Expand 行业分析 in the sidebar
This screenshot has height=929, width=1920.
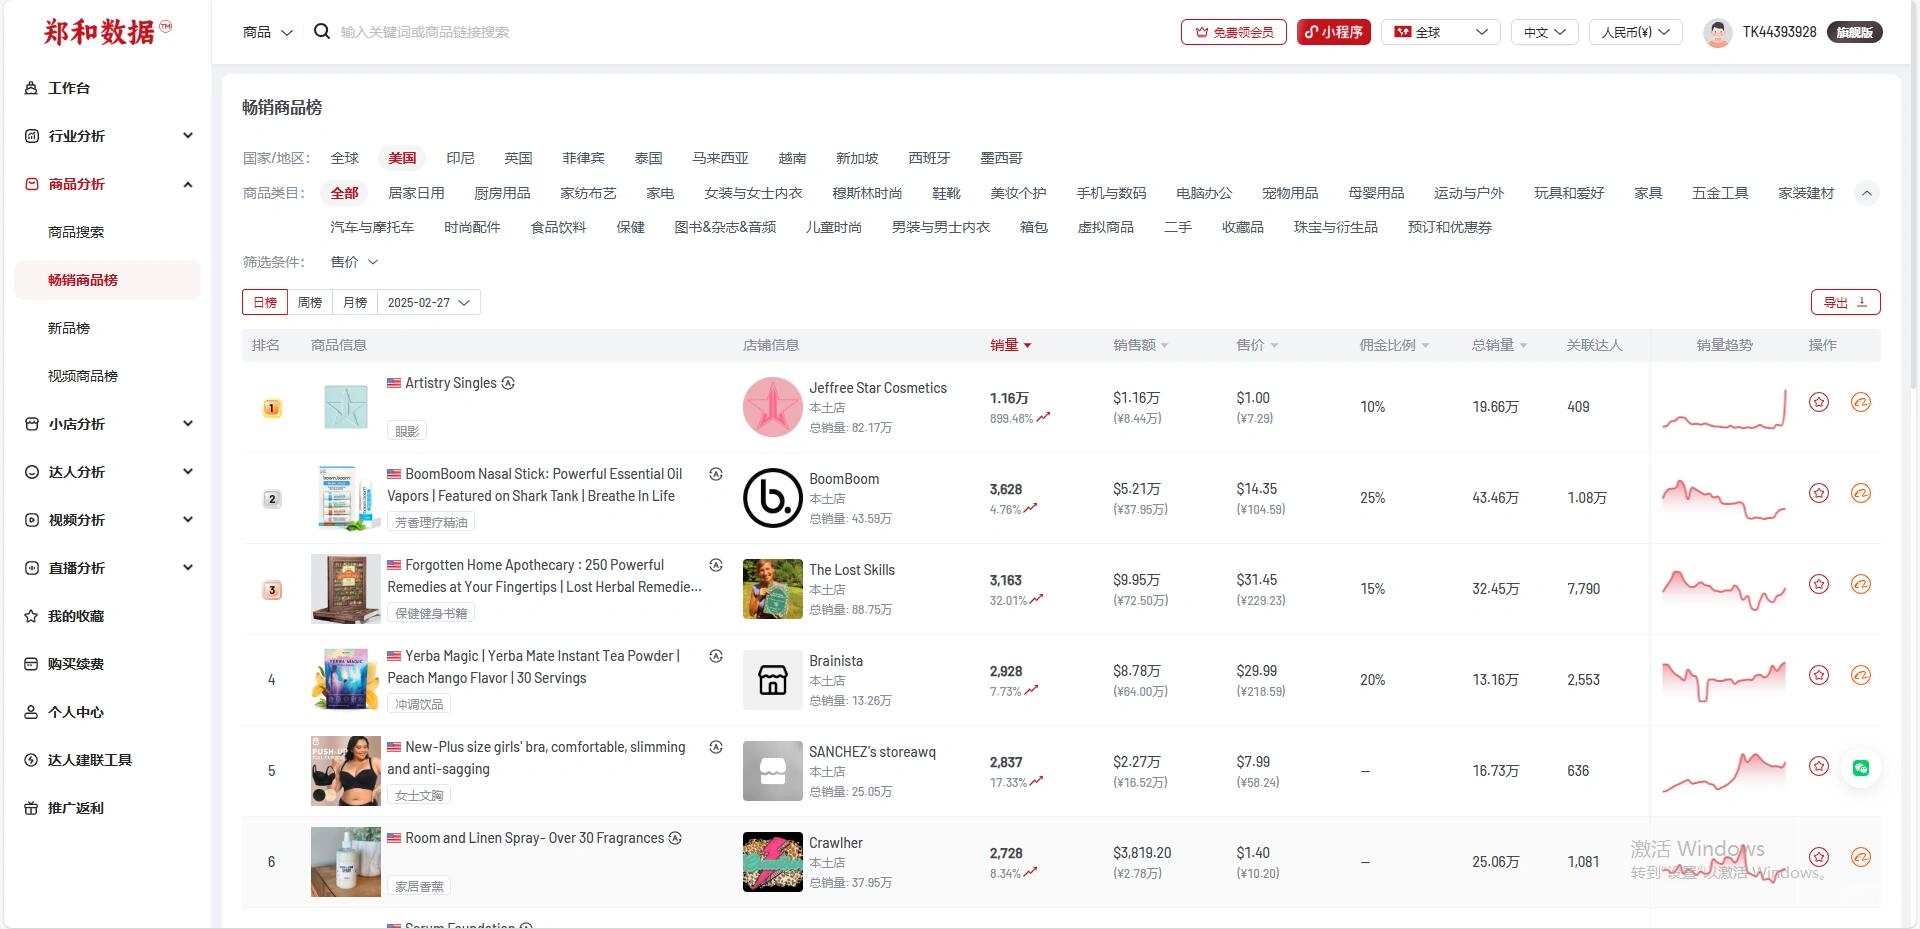point(107,136)
